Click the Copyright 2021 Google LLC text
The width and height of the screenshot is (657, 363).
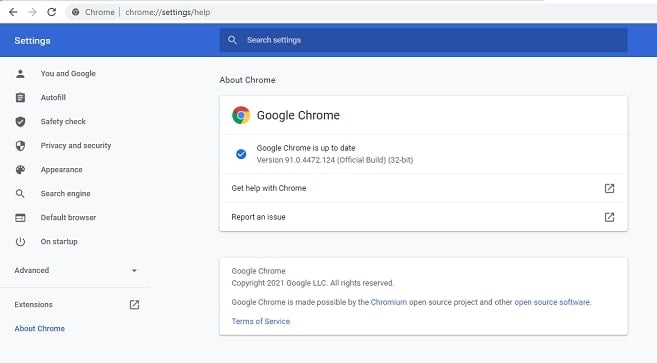pos(313,283)
